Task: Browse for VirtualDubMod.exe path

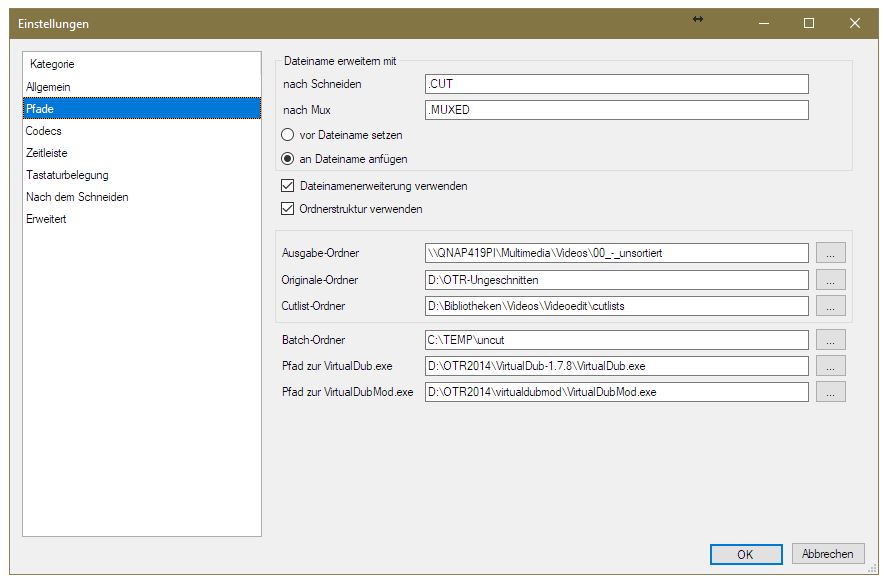Action: click(x=830, y=392)
